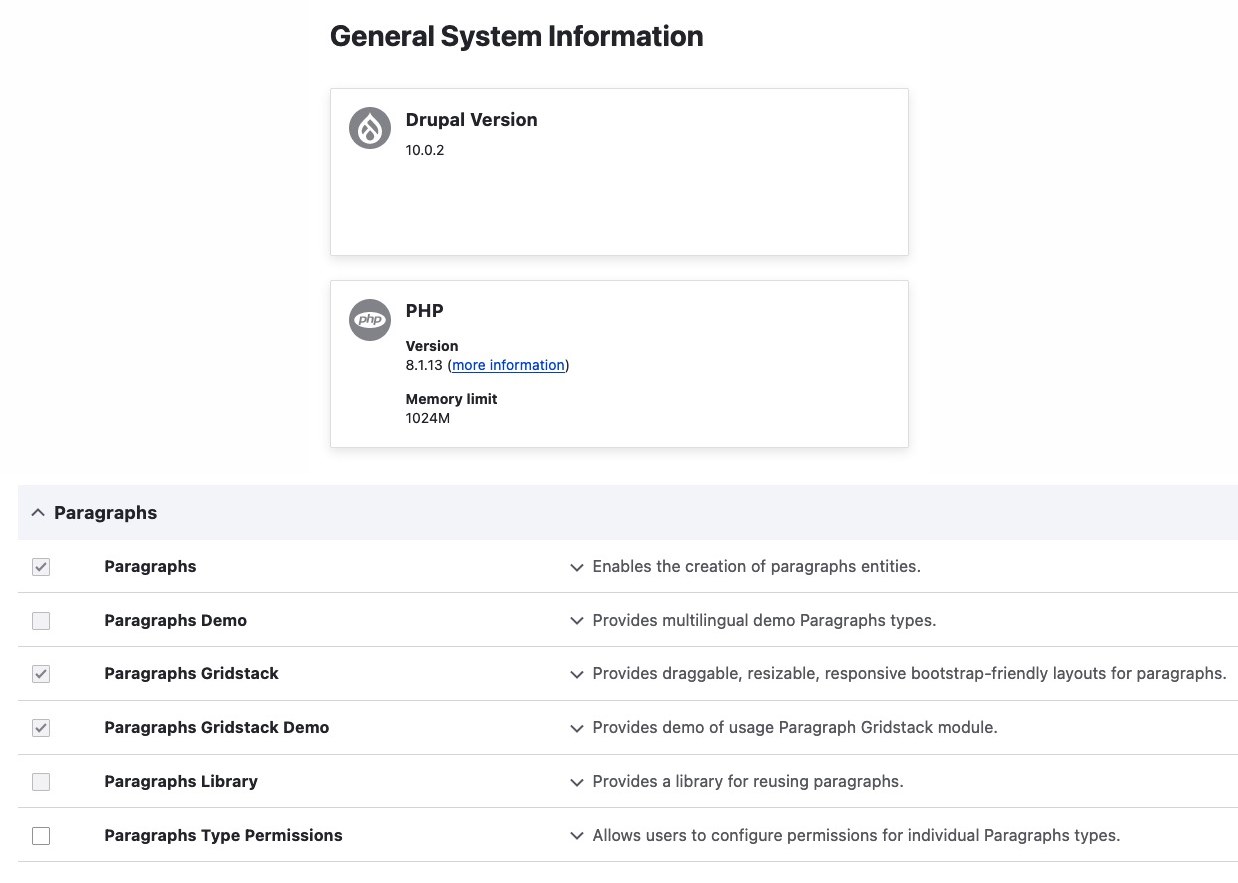Image resolution: width=1238 pixels, height=883 pixels.
Task: Click the Drupal Version card heading
Action: (471, 120)
